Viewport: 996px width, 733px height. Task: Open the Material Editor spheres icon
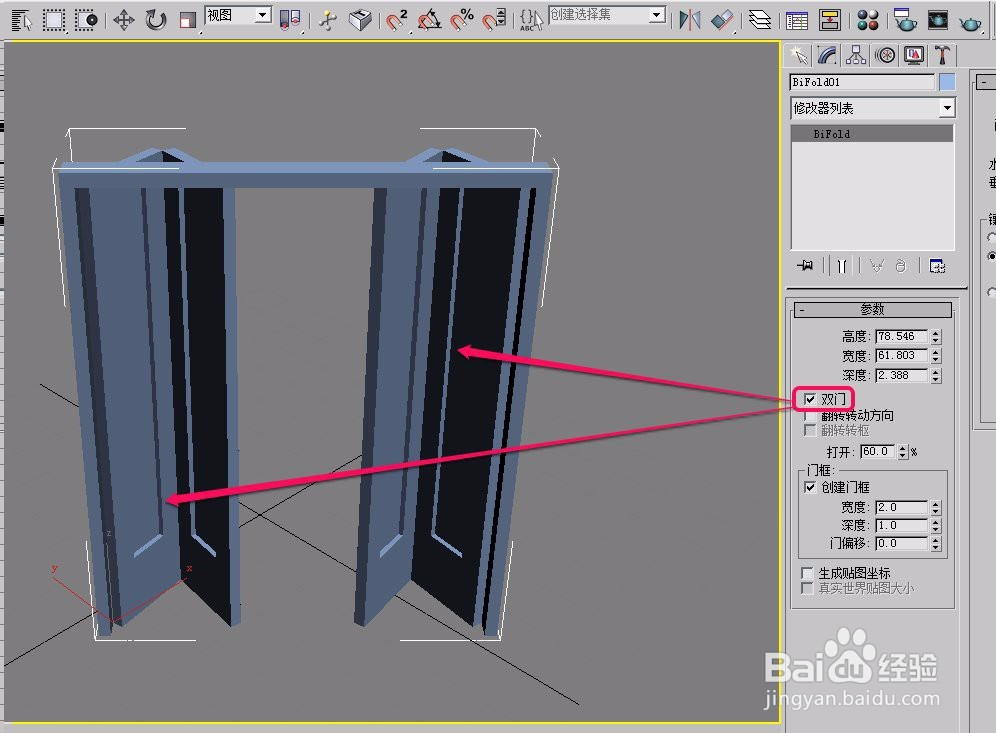[x=868, y=20]
